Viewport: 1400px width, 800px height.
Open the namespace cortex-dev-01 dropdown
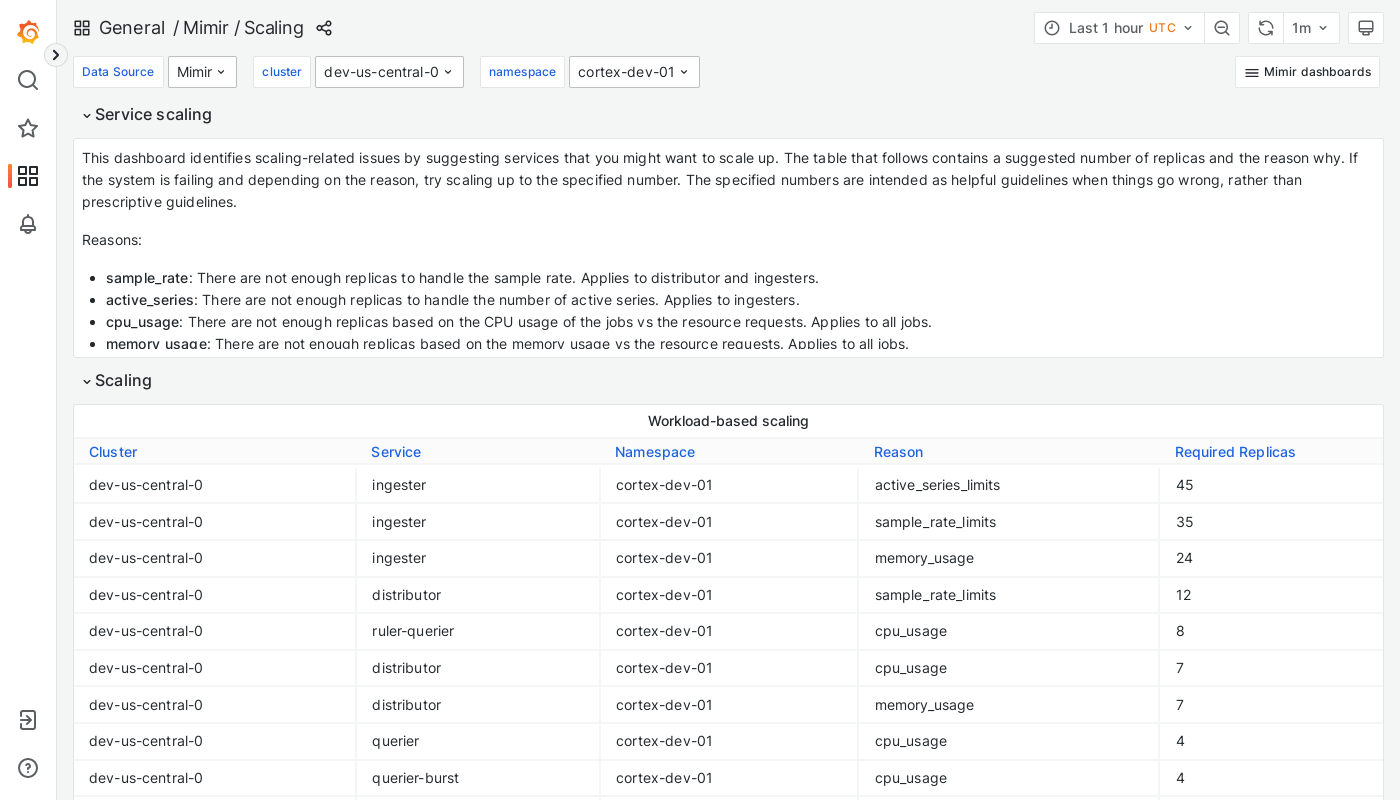pyautogui.click(x=634, y=71)
